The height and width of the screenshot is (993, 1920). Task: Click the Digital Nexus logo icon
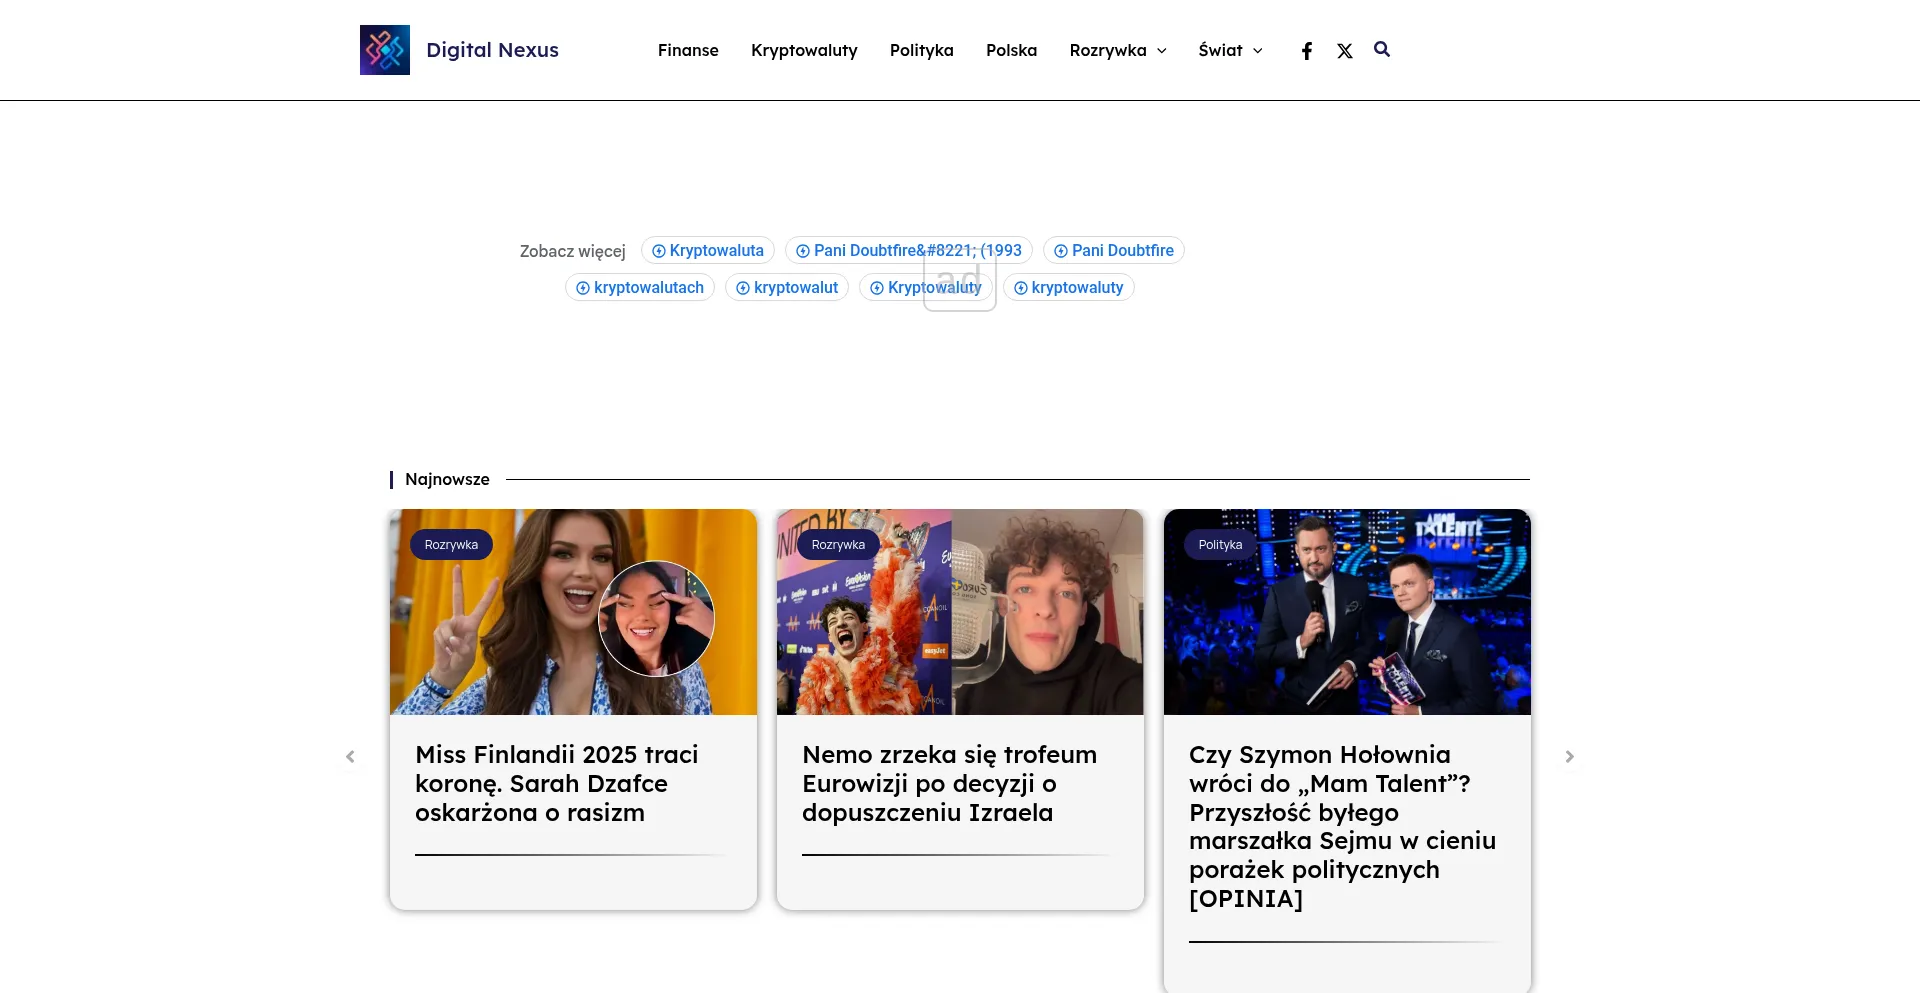point(385,50)
